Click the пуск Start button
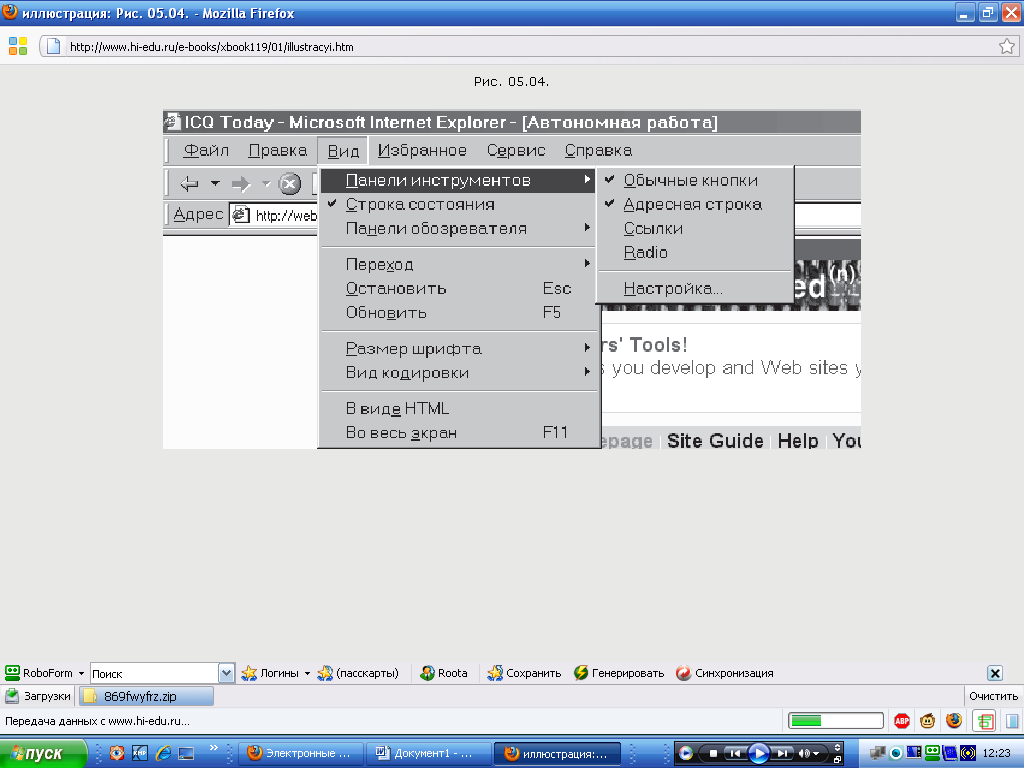The image size is (1024, 768). click(43, 754)
